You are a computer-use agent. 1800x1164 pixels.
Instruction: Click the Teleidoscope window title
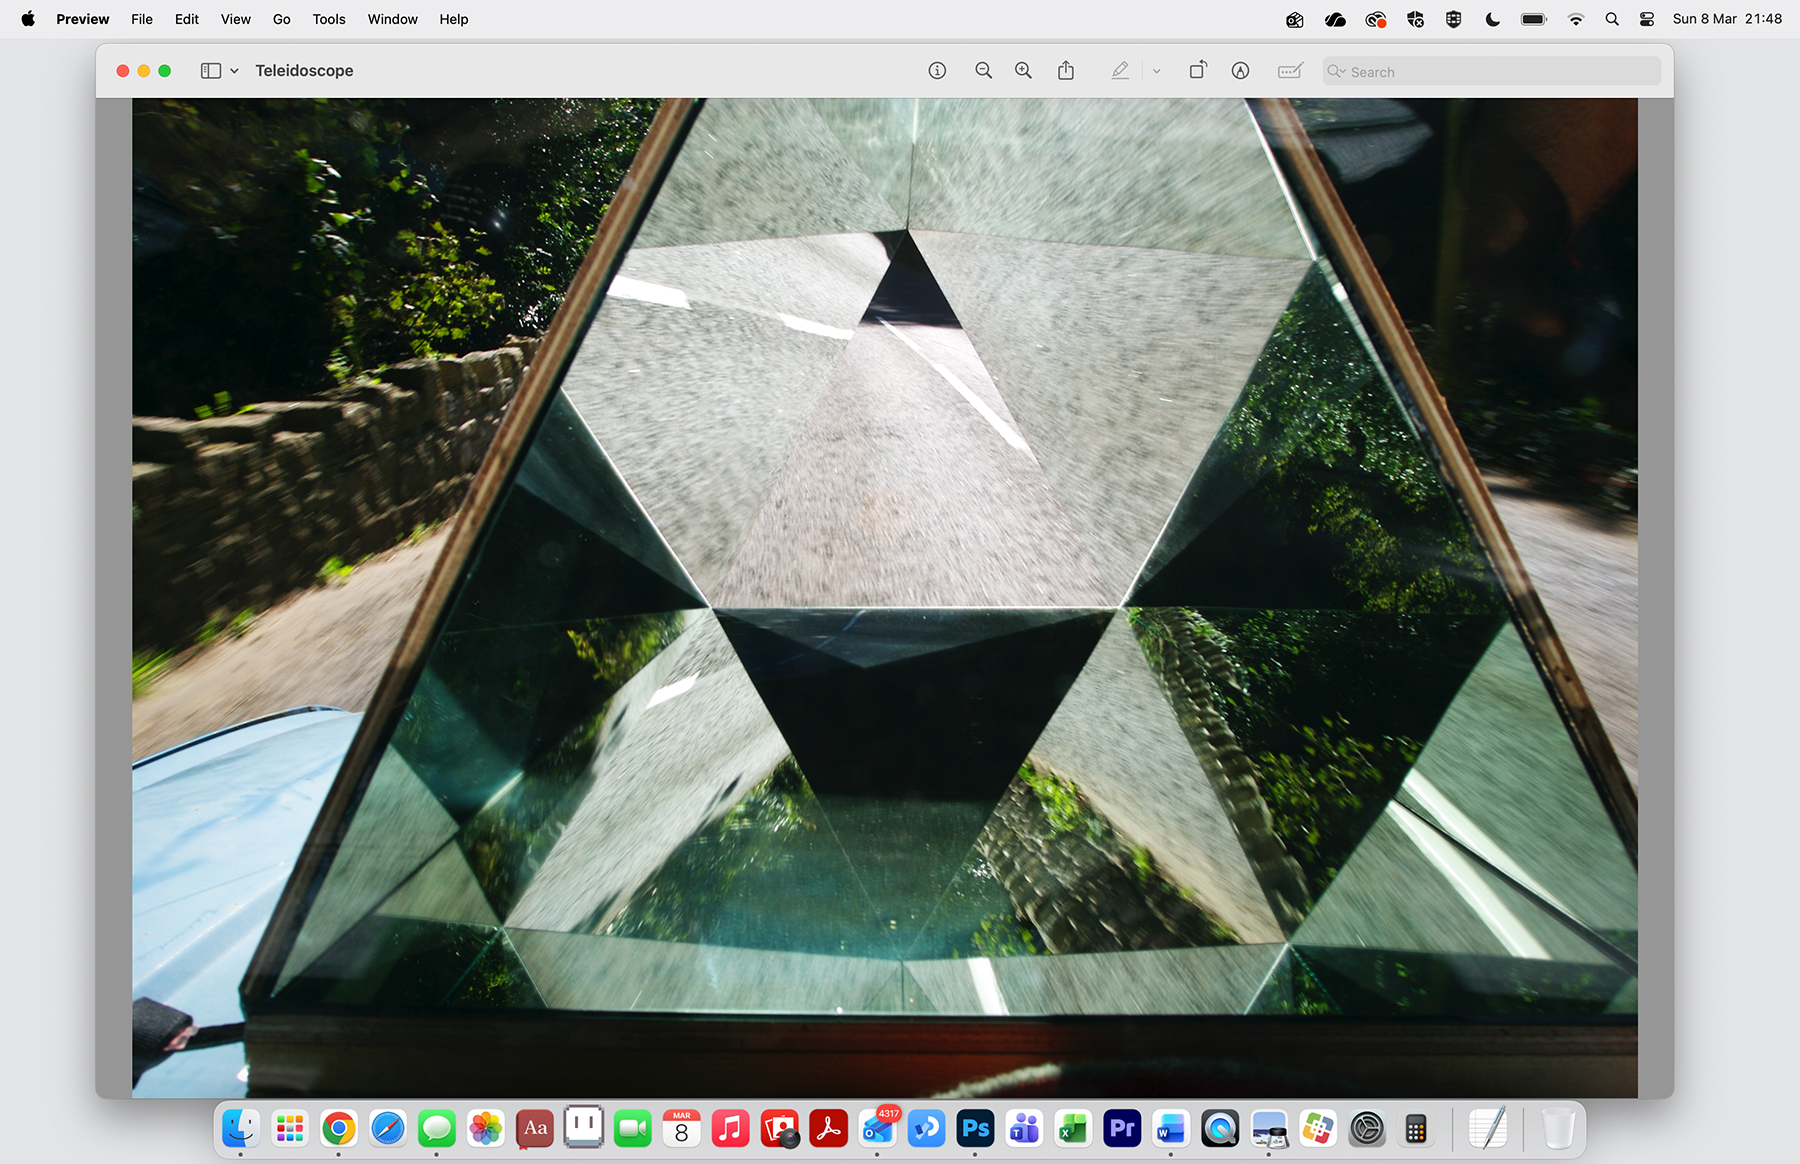[304, 71]
